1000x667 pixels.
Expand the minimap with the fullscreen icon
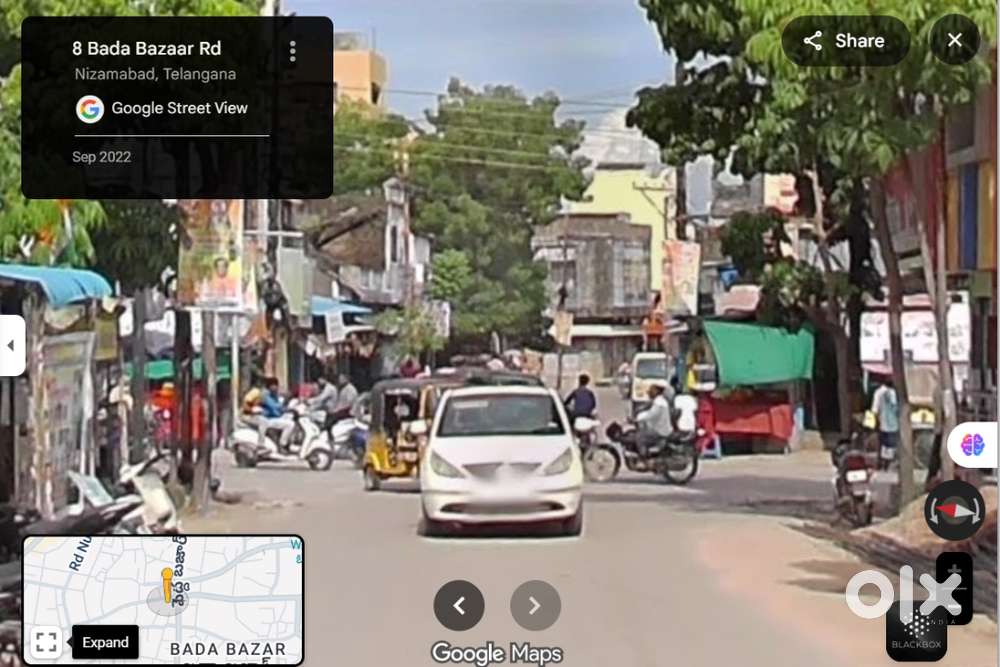[45, 641]
